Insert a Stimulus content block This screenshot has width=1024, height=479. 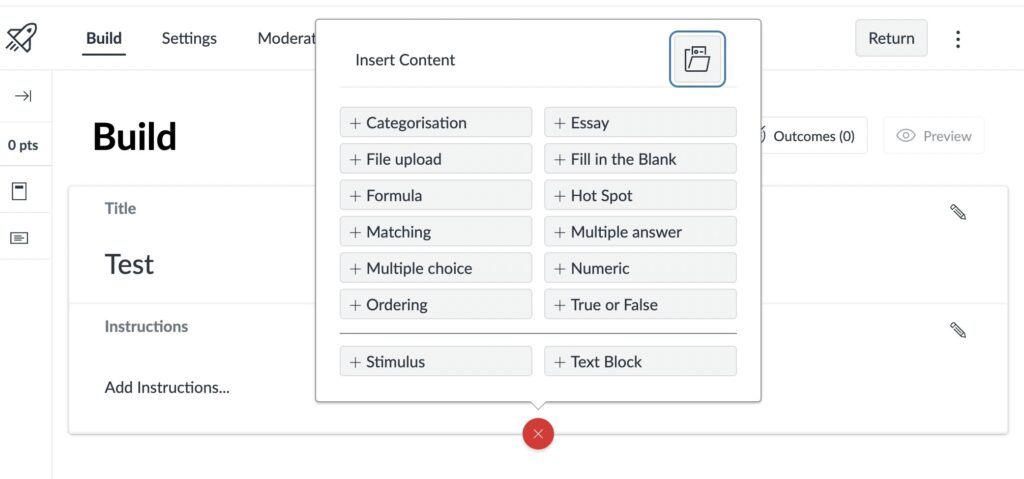tap(436, 362)
